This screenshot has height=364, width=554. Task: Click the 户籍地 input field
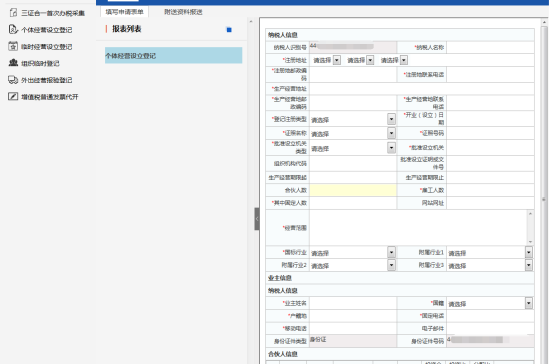point(353,316)
